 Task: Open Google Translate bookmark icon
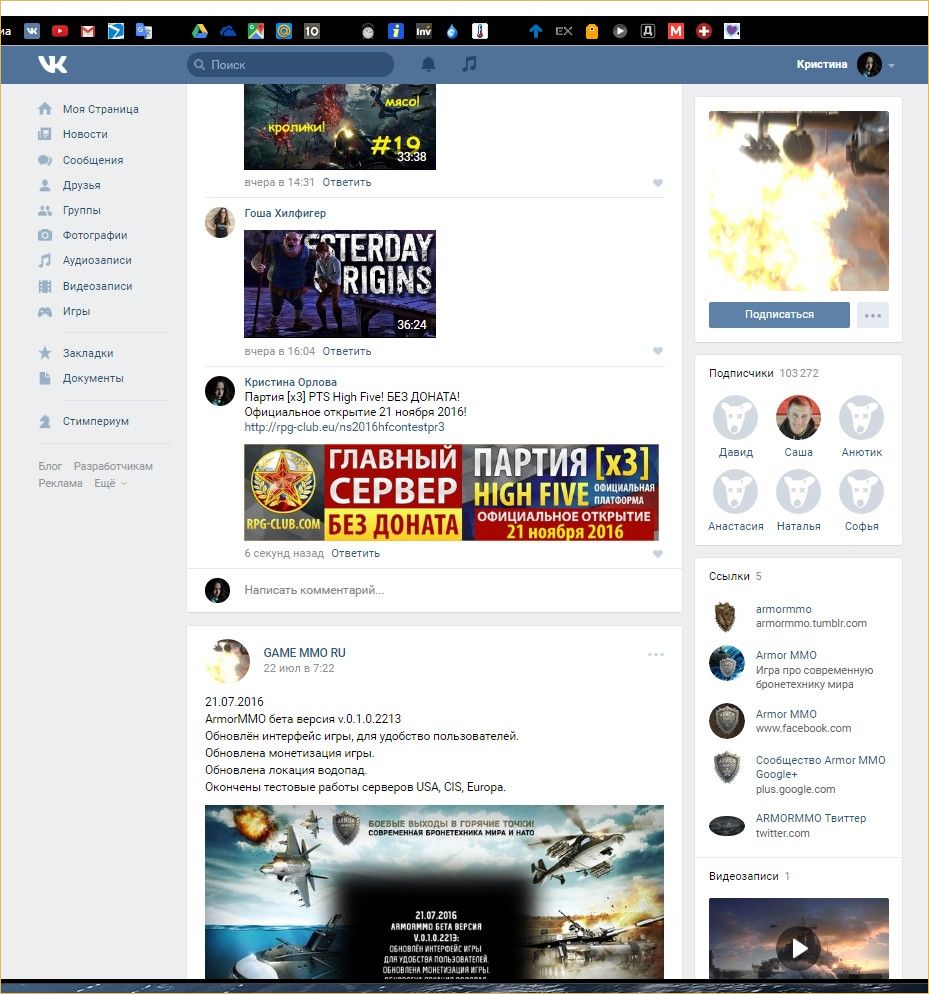144,30
